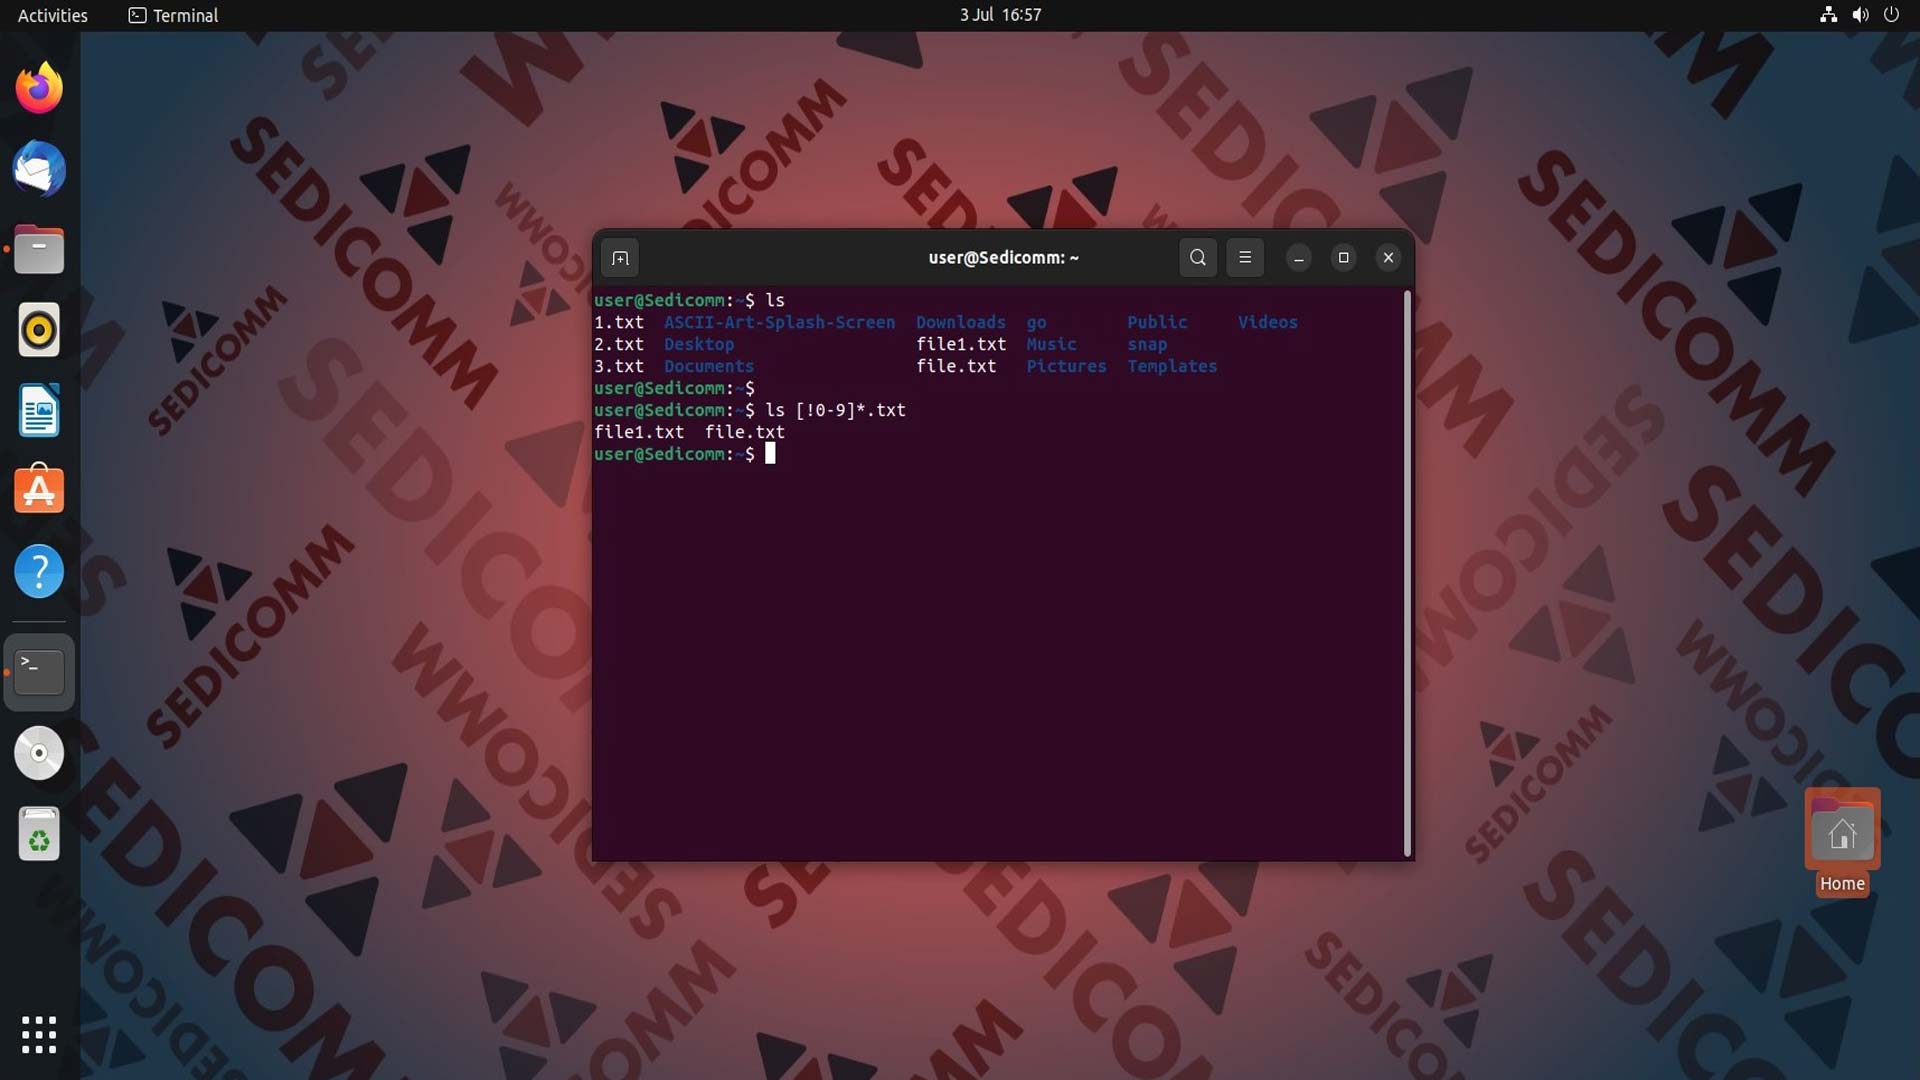Click the go directory name
1920x1080 pixels.
[1036, 322]
